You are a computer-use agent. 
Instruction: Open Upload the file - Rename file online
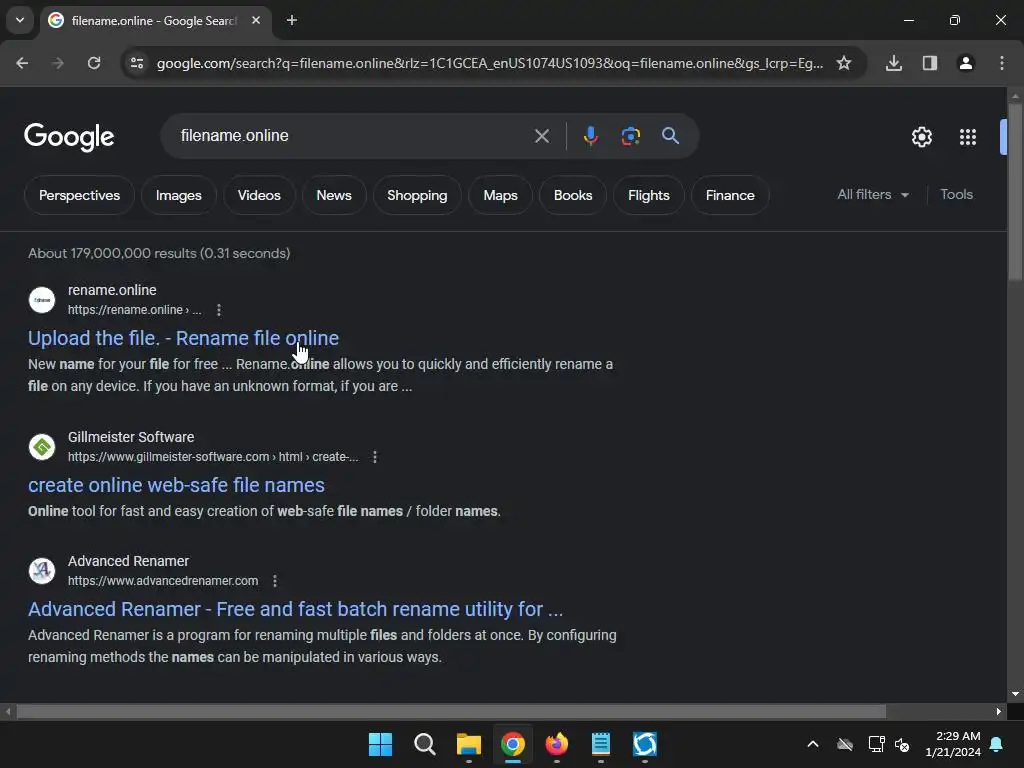click(x=184, y=338)
